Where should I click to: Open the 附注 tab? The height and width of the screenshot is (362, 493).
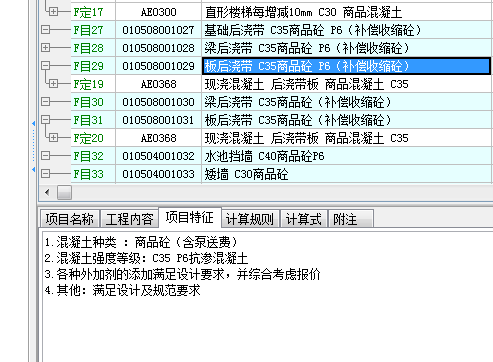pyautogui.click(x=351, y=219)
